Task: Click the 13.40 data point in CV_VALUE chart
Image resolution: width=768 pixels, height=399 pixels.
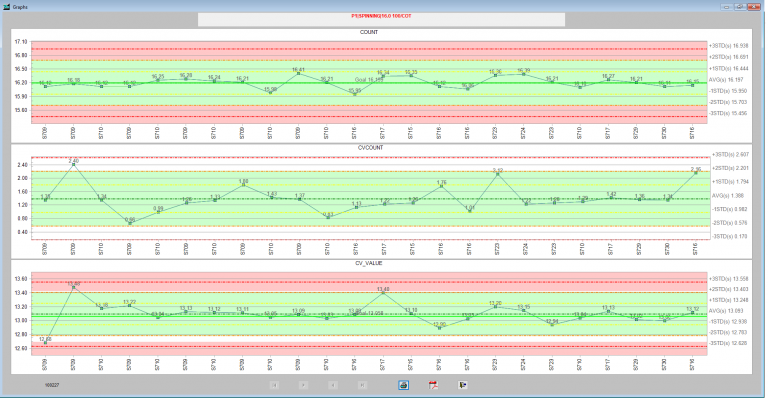Action: (384, 293)
